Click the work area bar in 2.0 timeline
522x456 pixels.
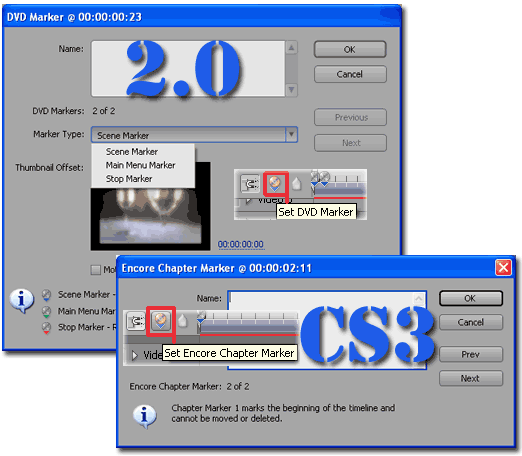(x=339, y=191)
